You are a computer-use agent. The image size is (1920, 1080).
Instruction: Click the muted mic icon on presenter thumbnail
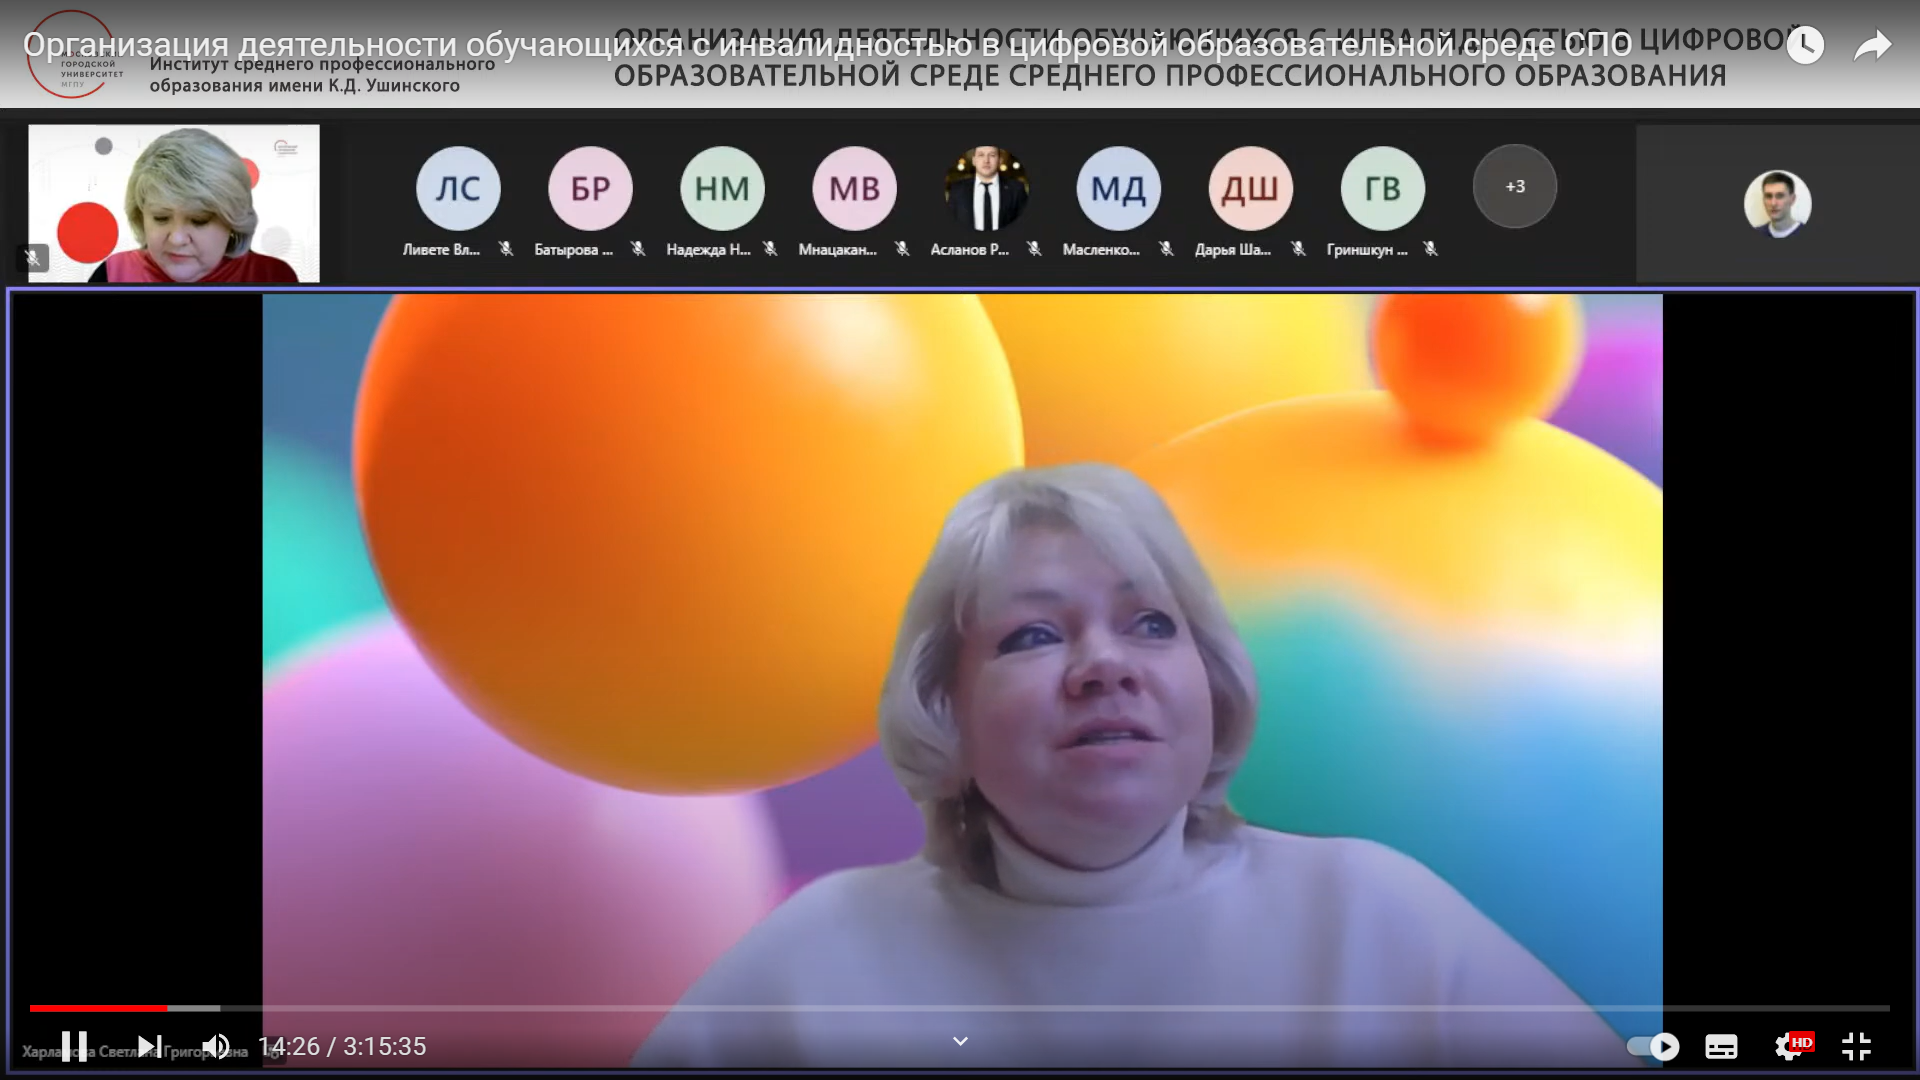(x=33, y=258)
